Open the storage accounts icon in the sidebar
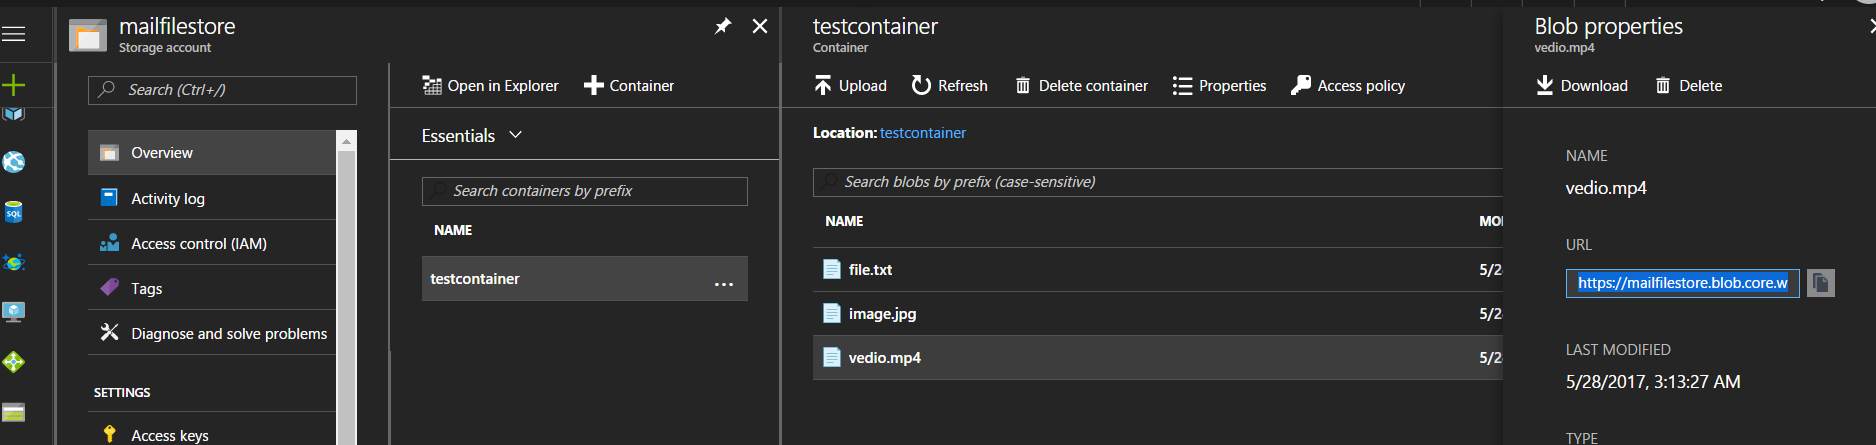The width and height of the screenshot is (1876, 445). point(14,412)
